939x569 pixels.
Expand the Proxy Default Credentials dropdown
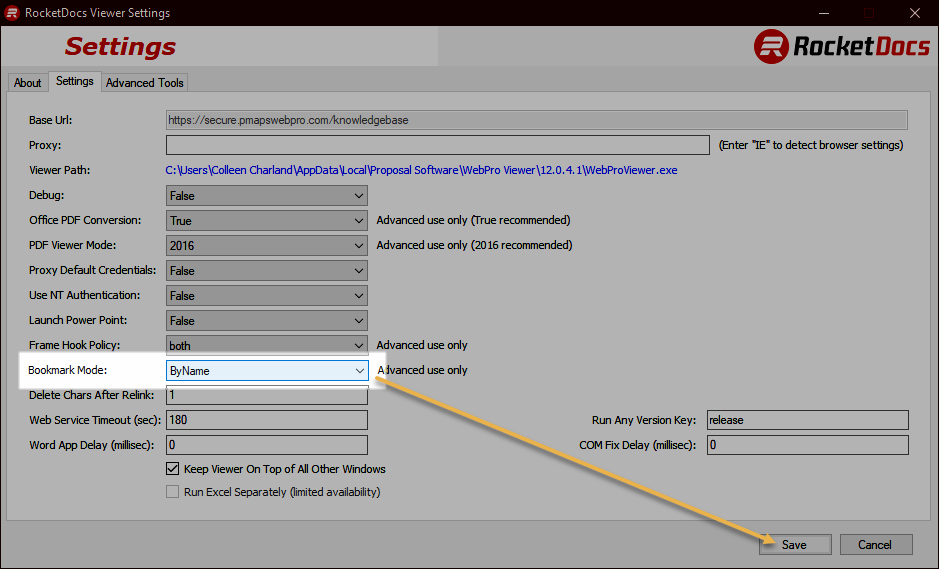(266, 271)
